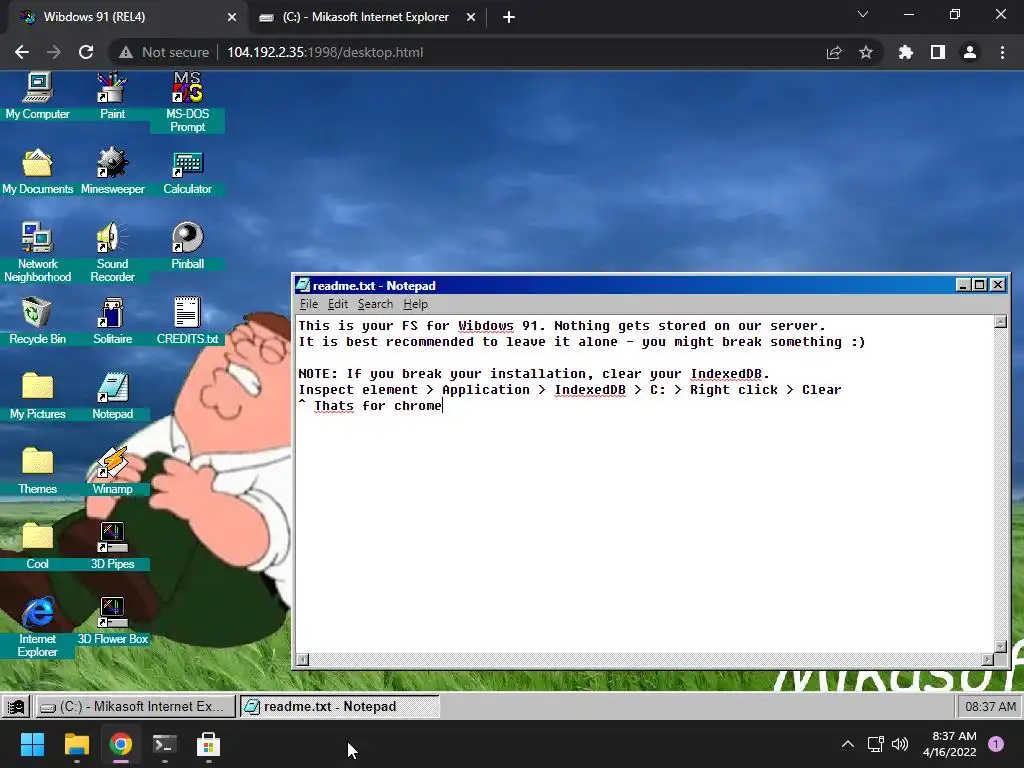This screenshot has width=1024, height=768.
Task: Open File Explorer from the taskbar
Action: pos(76,744)
